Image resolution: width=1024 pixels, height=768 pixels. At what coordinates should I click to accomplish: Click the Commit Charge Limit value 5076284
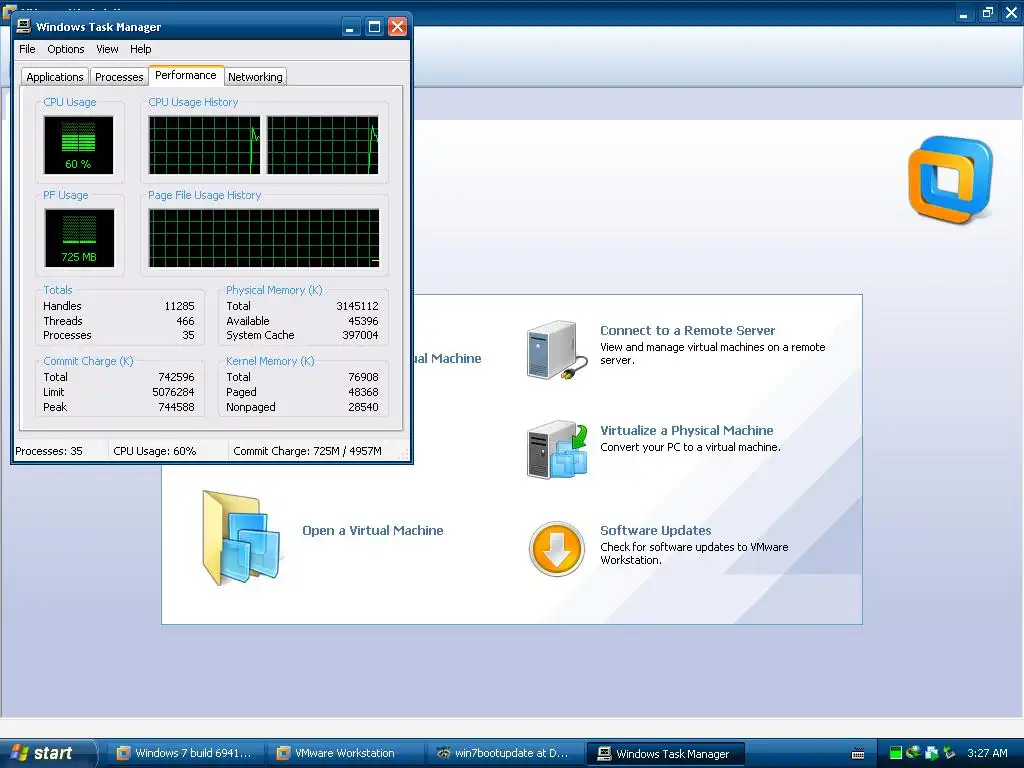click(x=173, y=392)
